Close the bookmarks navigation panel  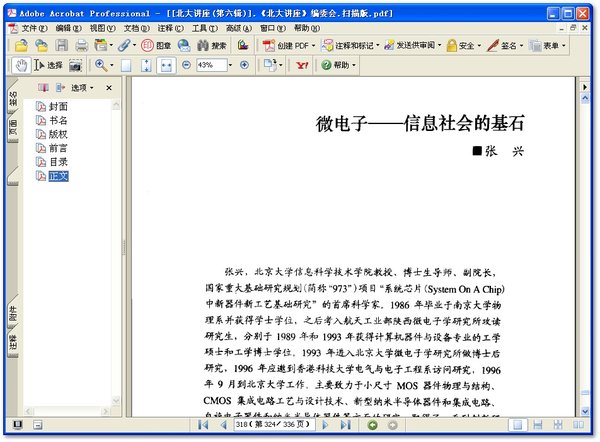pos(109,88)
